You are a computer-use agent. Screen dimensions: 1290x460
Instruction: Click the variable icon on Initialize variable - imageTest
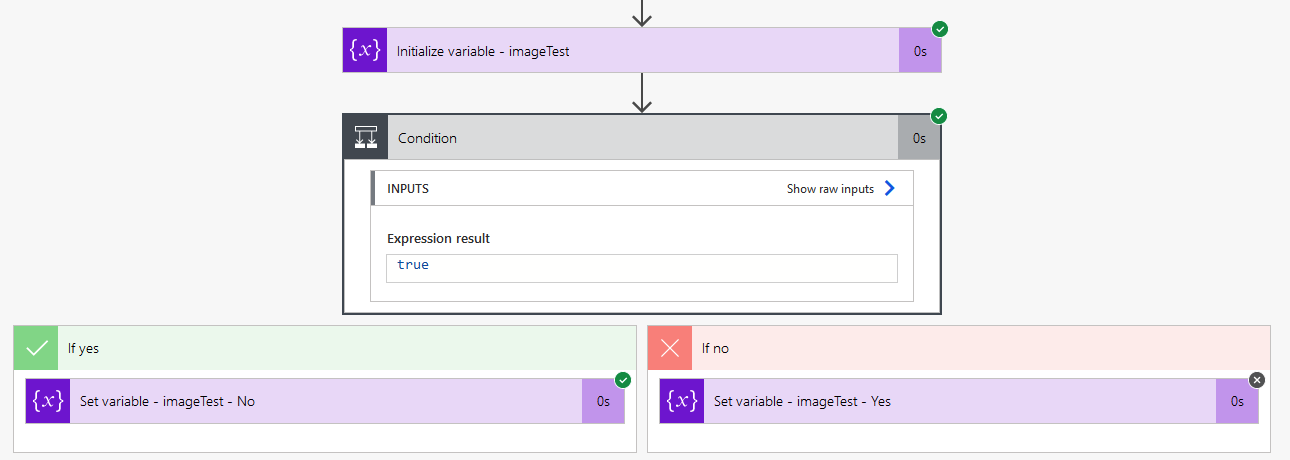pyautogui.click(x=364, y=50)
